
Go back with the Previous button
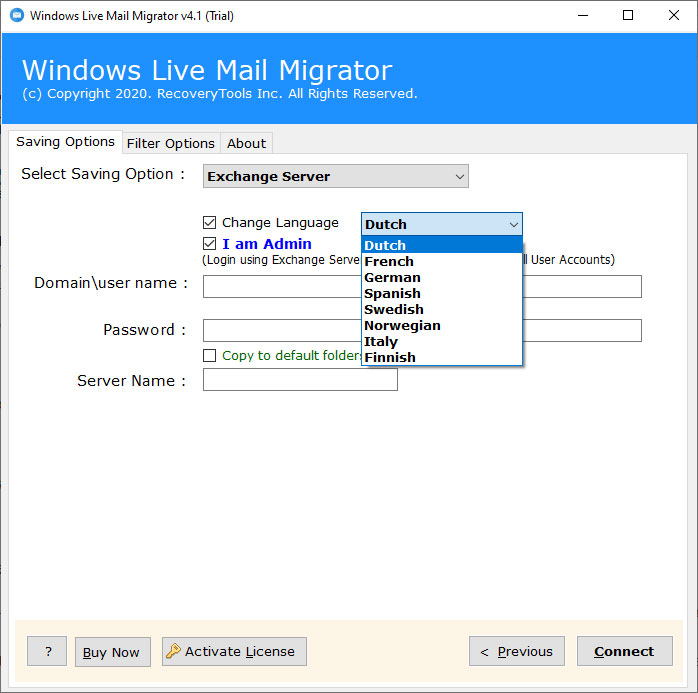[x=516, y=652]
